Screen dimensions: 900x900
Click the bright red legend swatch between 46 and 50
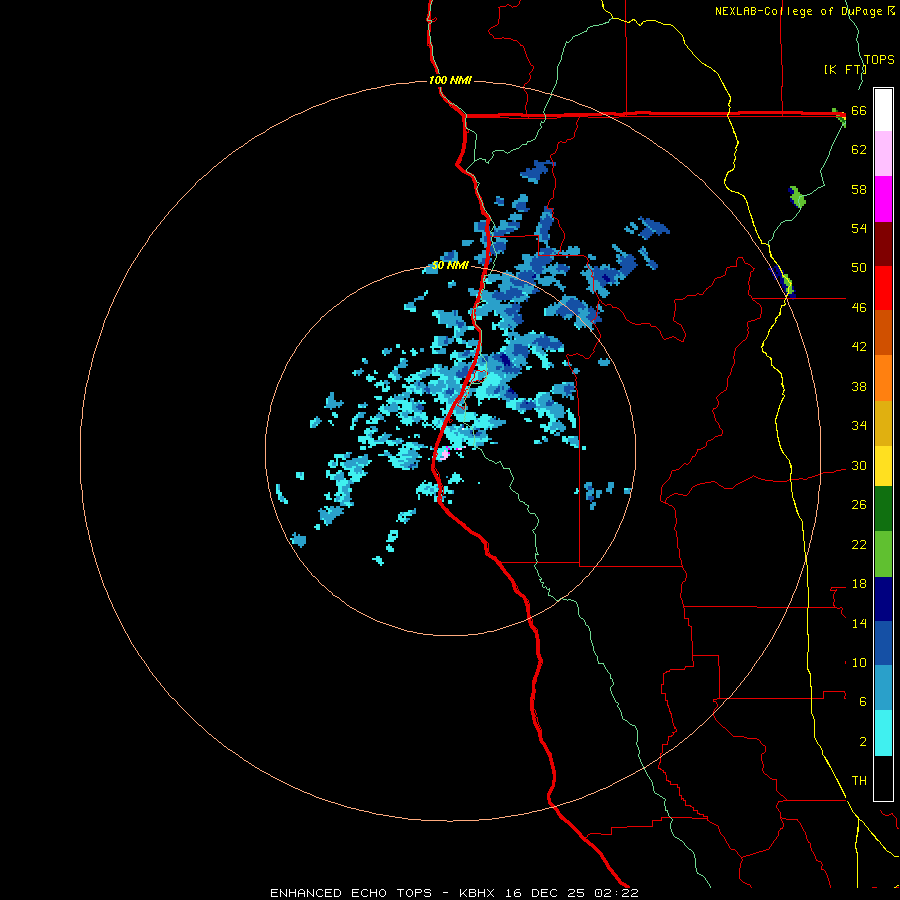point(883,288)
